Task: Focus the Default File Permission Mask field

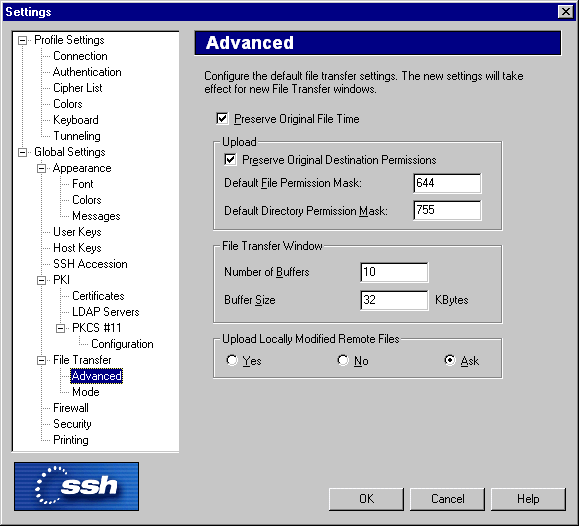Action: (x=447, y=183)
